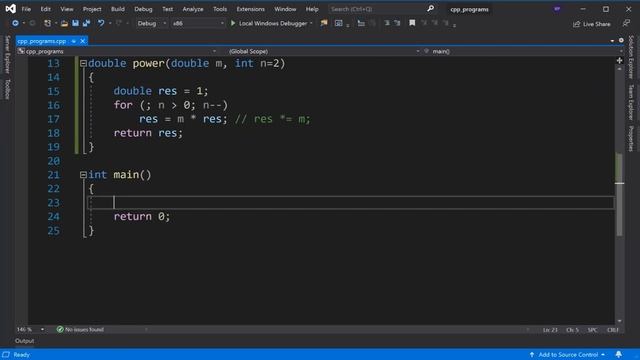The width and height of the screenshot is (640, 360).
Task: Open the View menu
Action: 67,9
